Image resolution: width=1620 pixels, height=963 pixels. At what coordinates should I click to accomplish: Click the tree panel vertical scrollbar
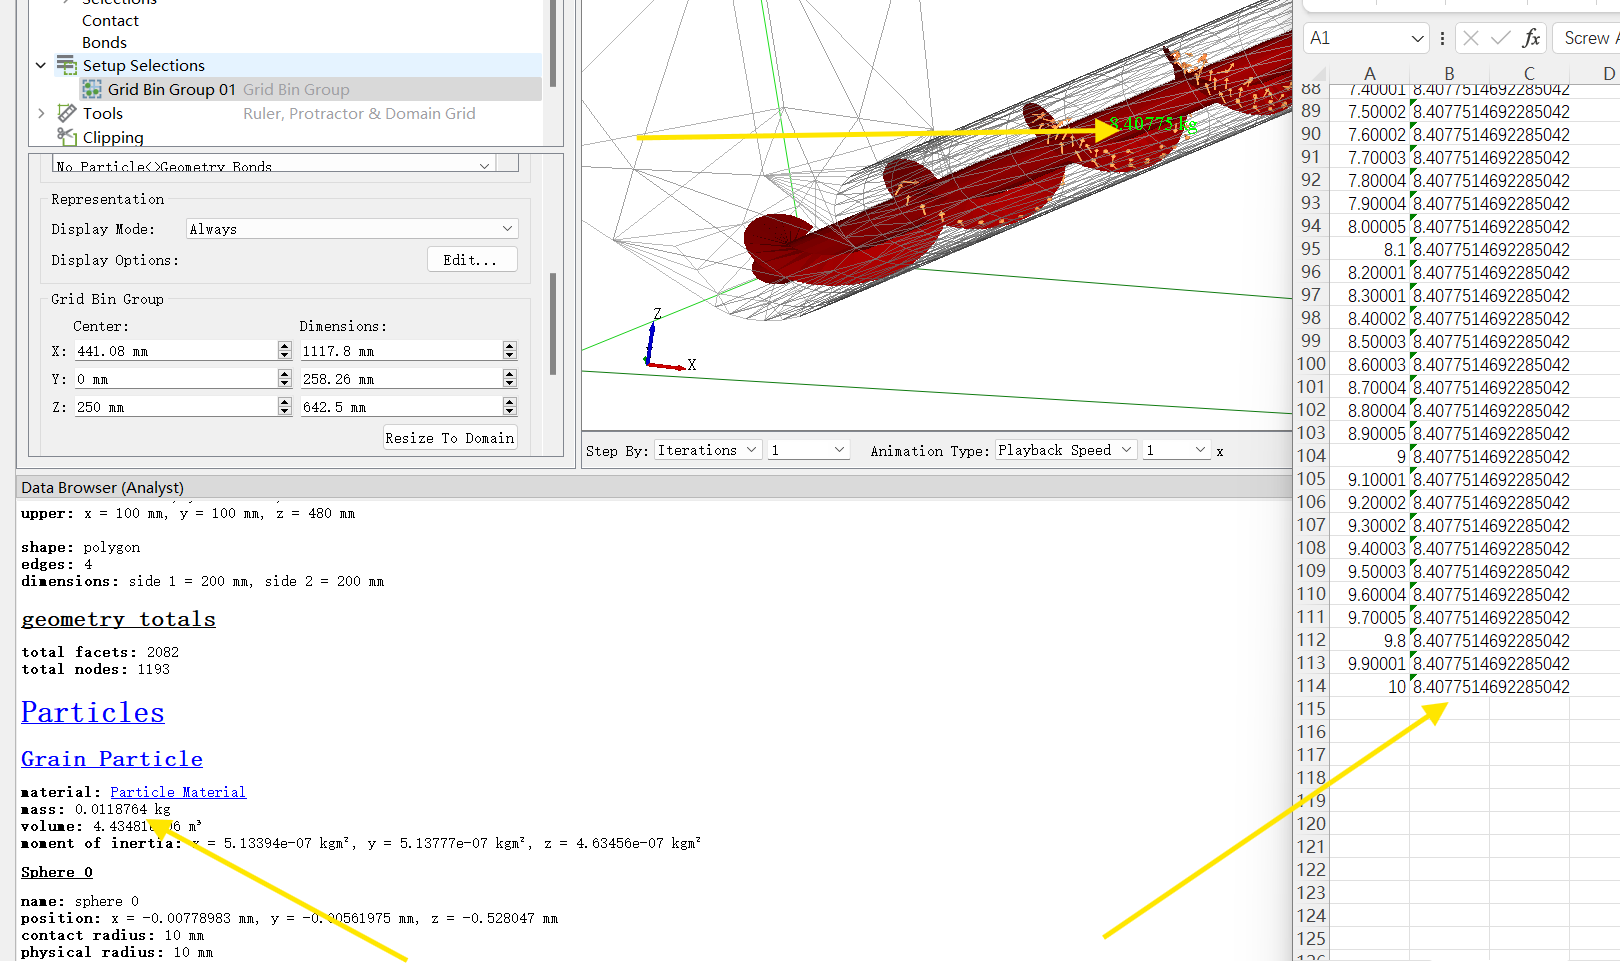pyautogui.click(x=553, y=44)
